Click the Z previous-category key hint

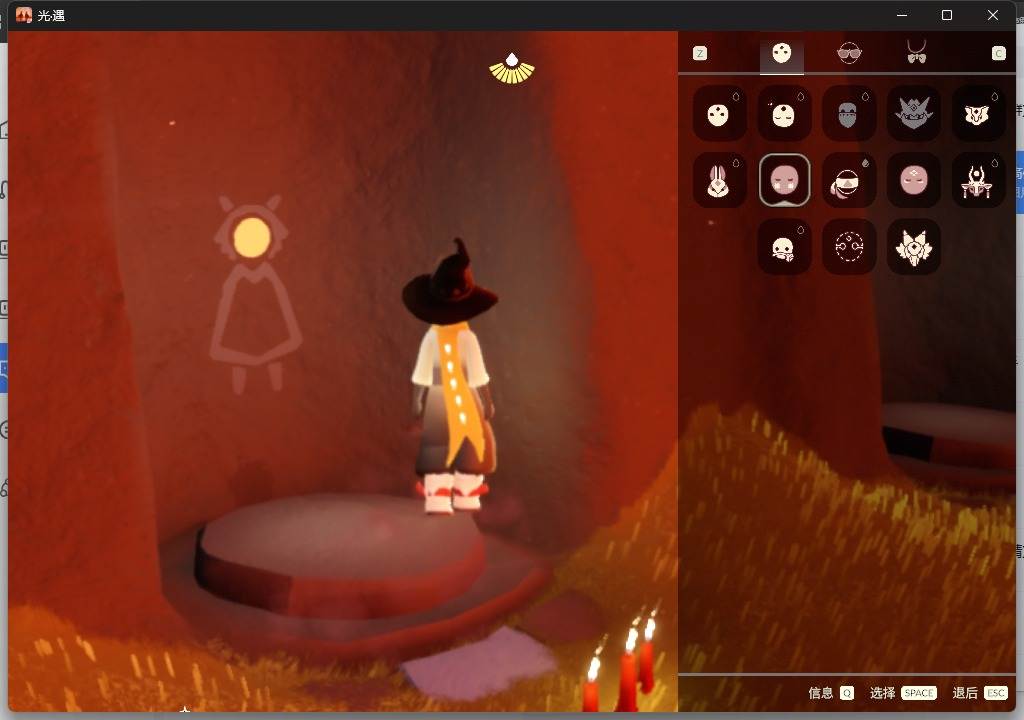tap(699, 54)
